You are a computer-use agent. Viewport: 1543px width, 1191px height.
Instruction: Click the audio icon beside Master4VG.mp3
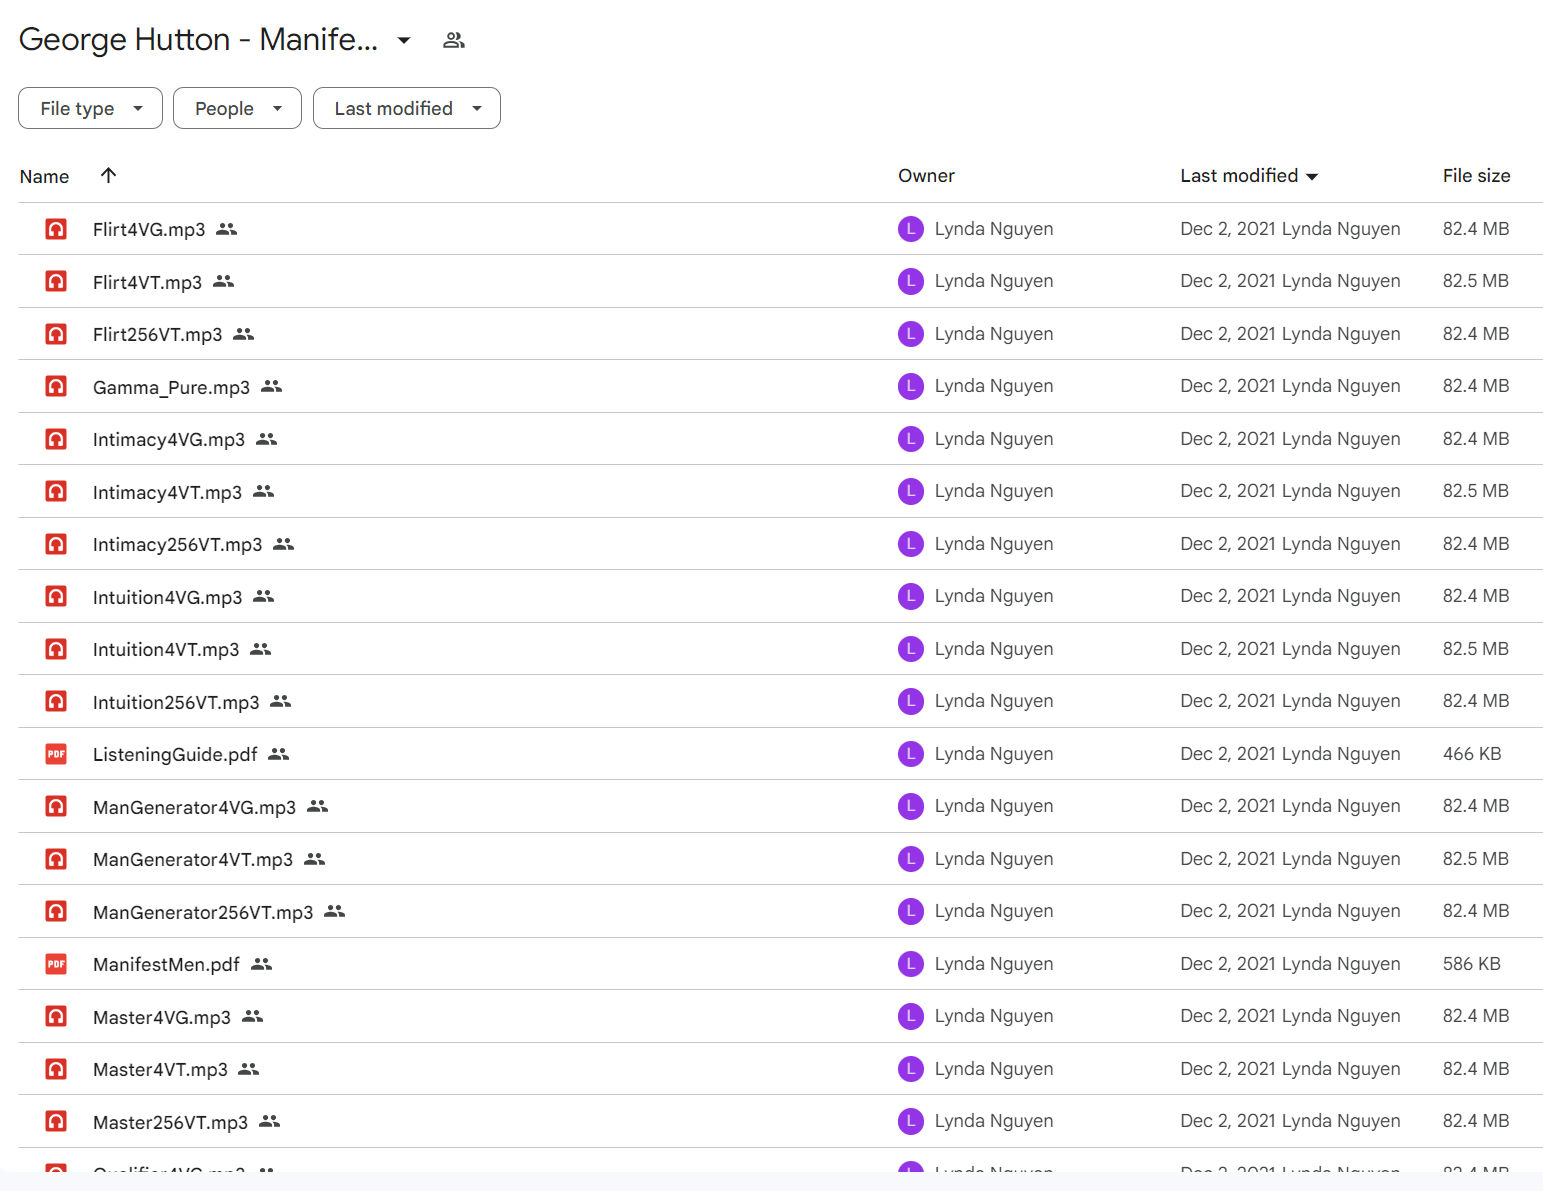[x=56, y=1016]
